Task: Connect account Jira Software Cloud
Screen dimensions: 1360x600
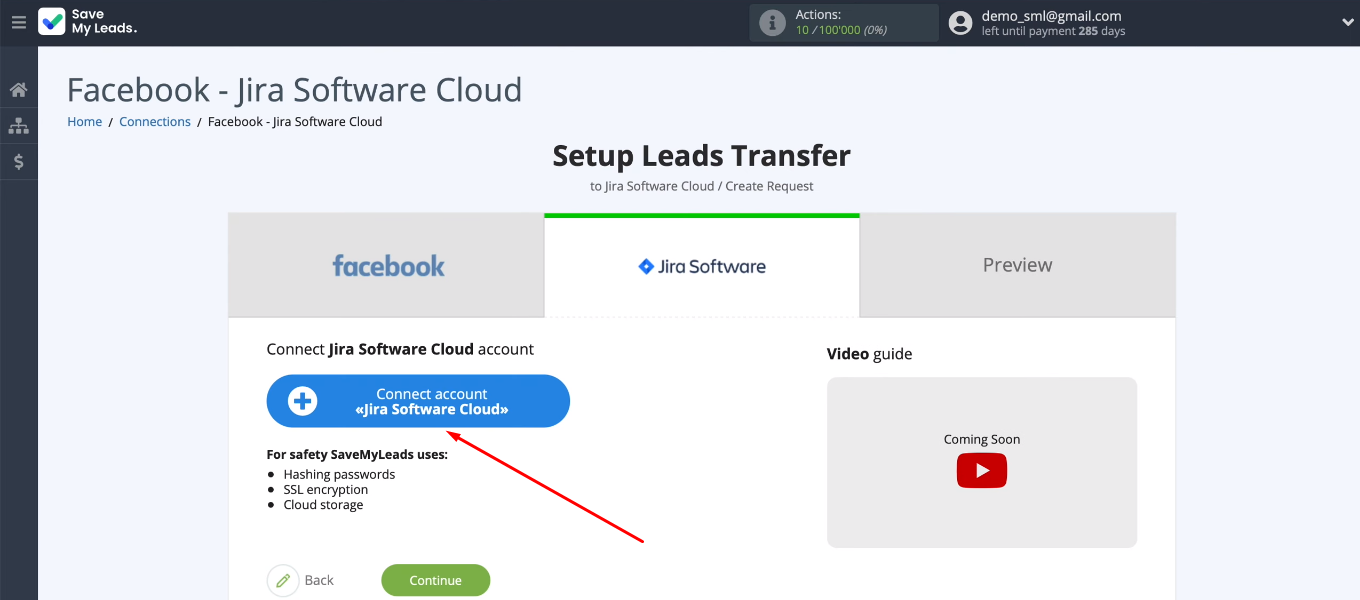Action: [x=418, y=401]
